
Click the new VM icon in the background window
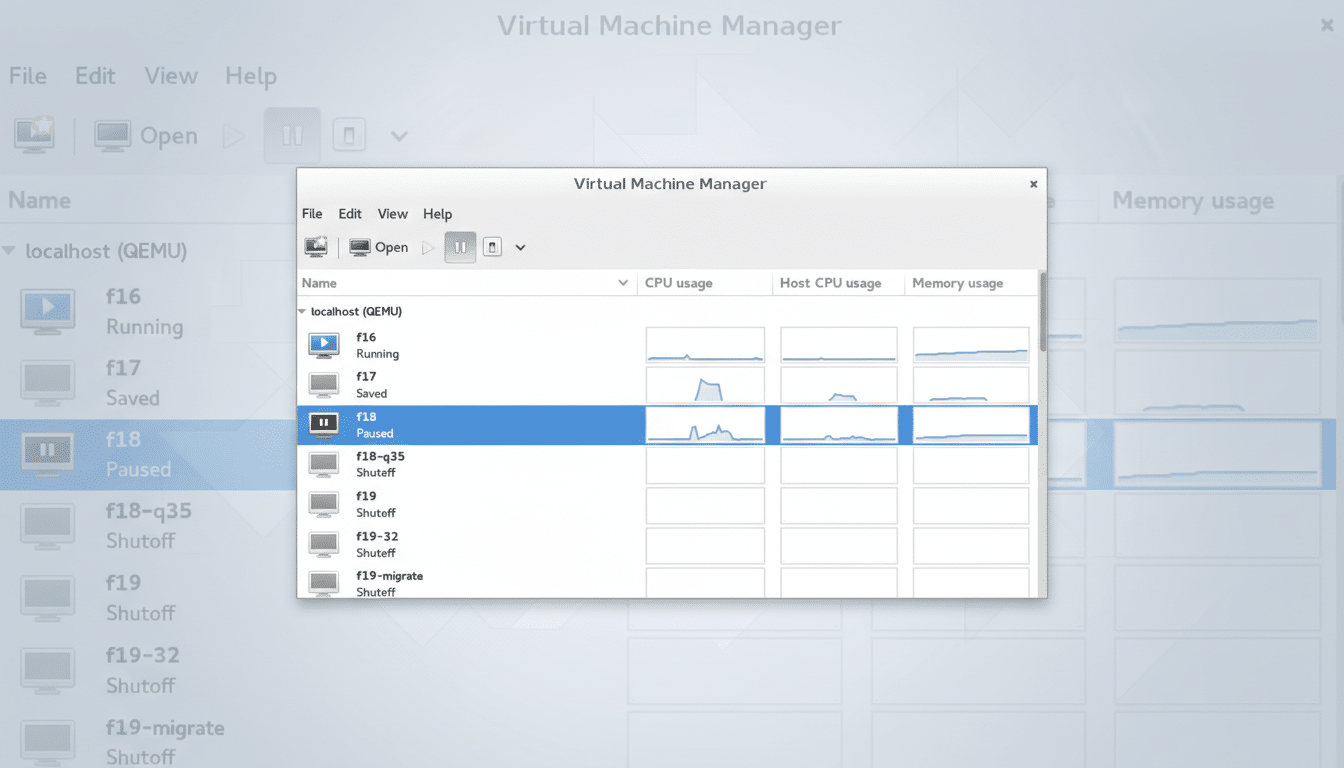(33, 135)
